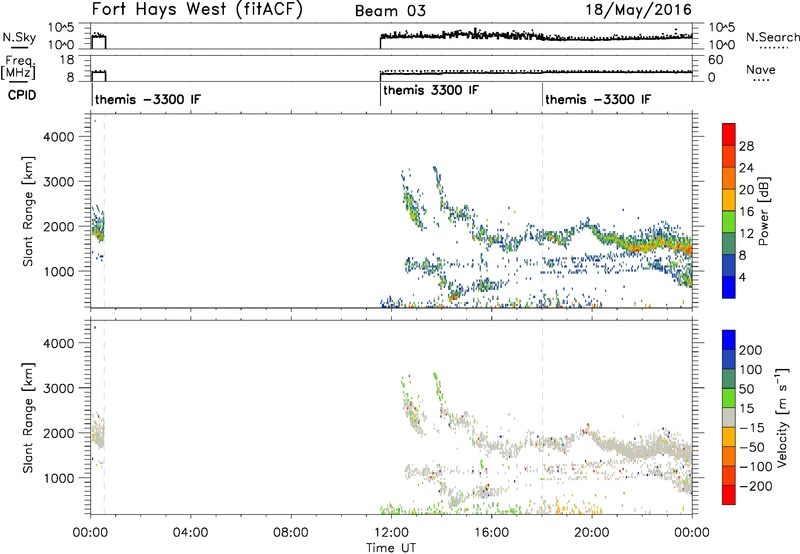Click the '4000' tick on the power panel
The width and height of the screenshot is (800, 554).
(59, 137)
